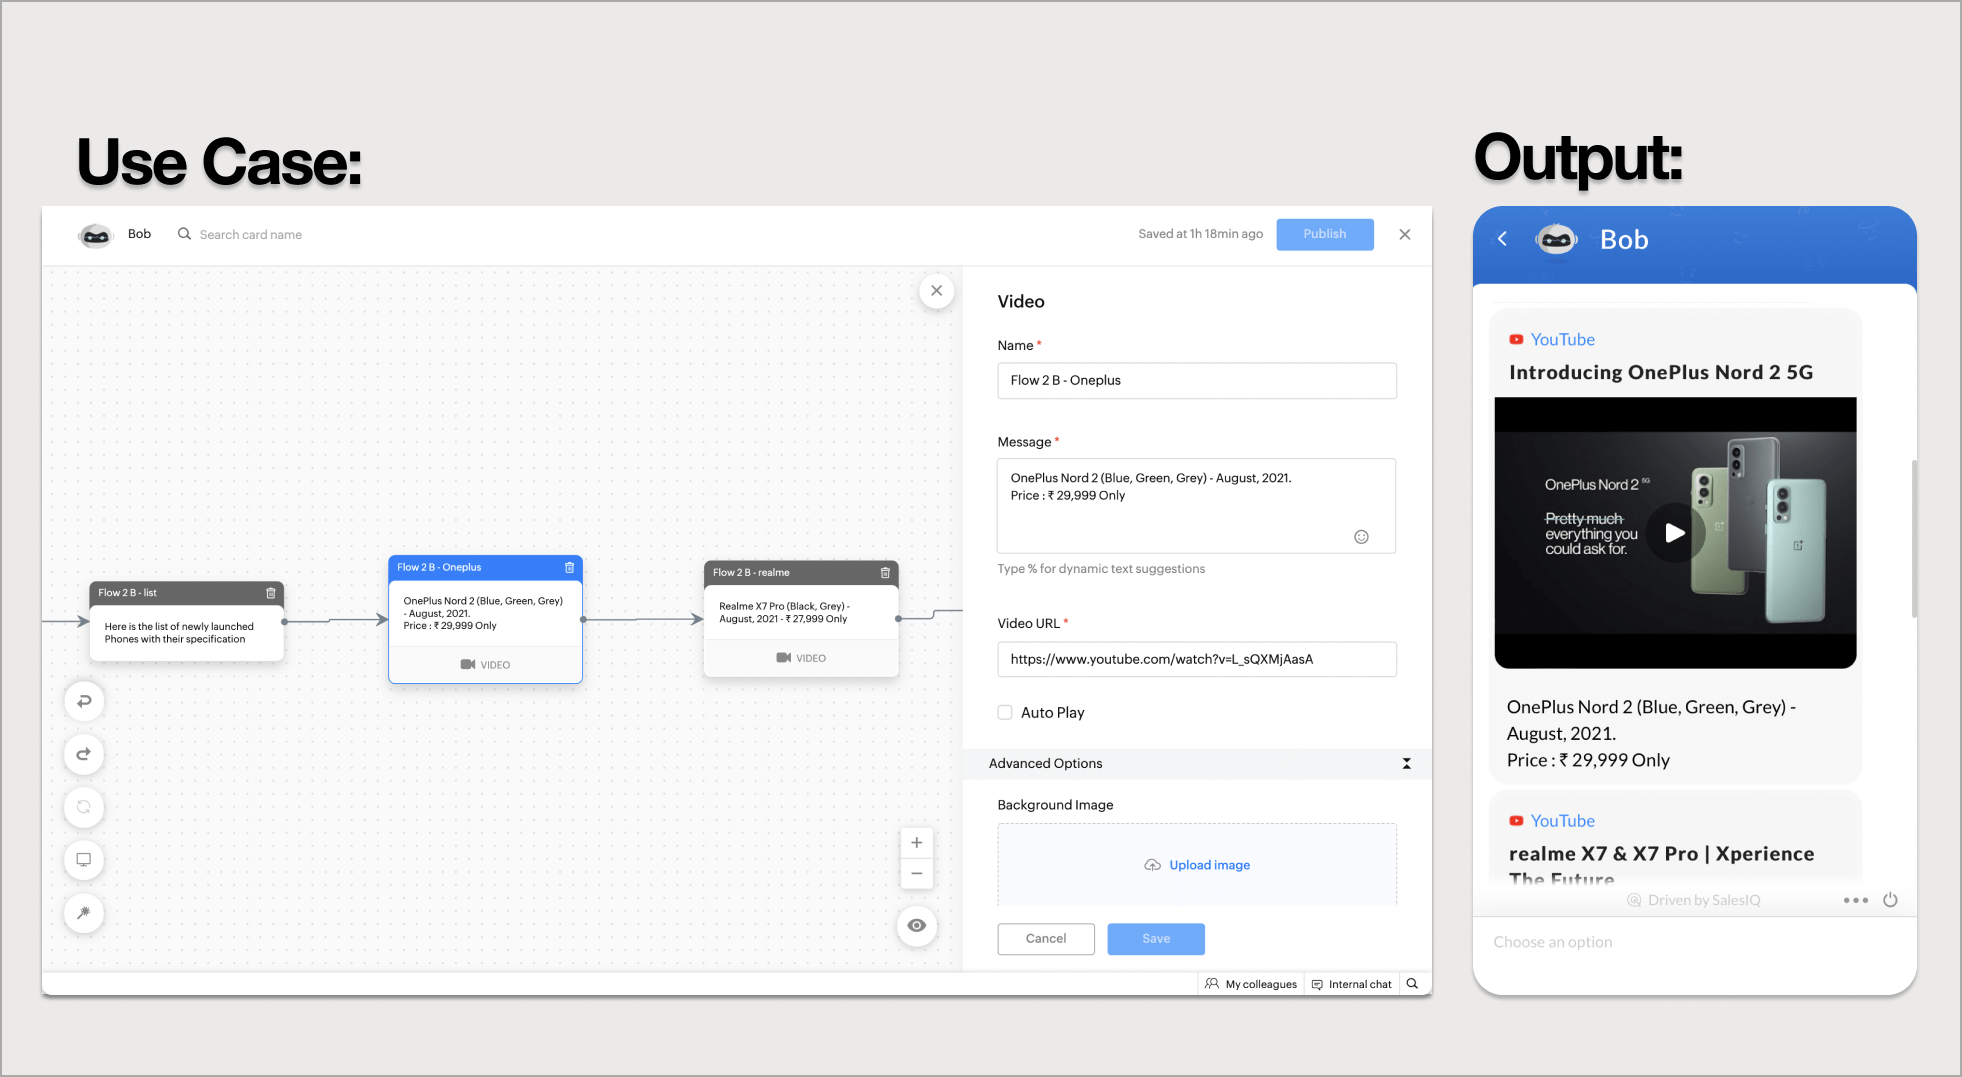
Task: Redo the canvas action
Action: 84,754
